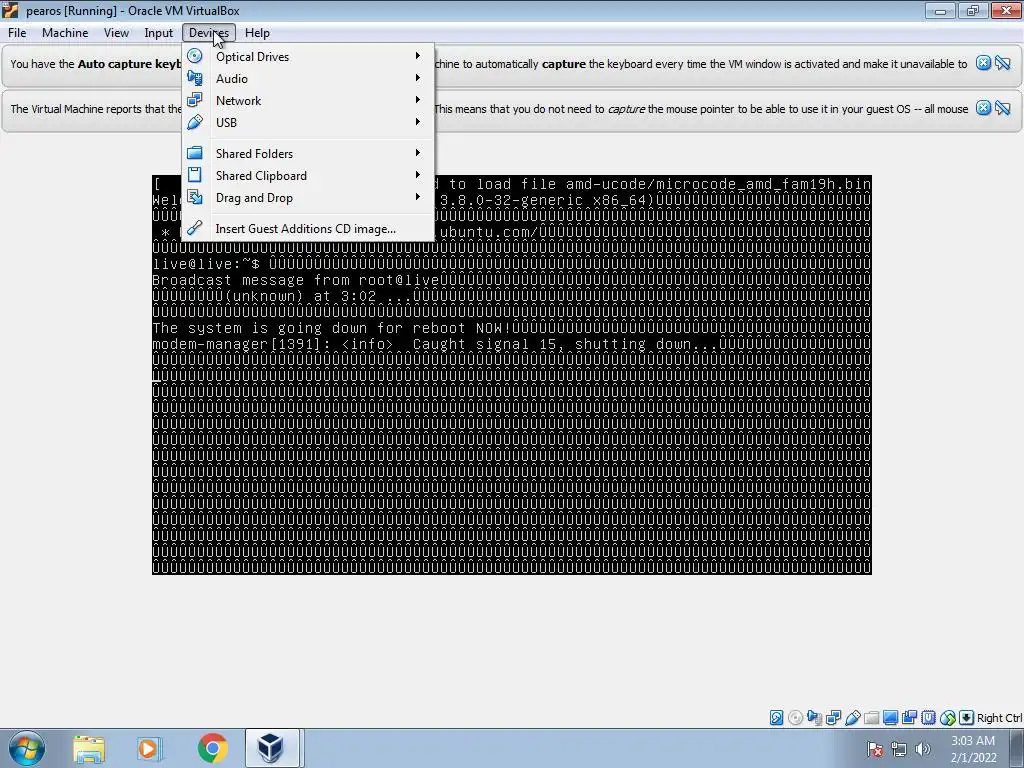
Task: Click the Network icon in Devices menu
Action: coord(195,101)
